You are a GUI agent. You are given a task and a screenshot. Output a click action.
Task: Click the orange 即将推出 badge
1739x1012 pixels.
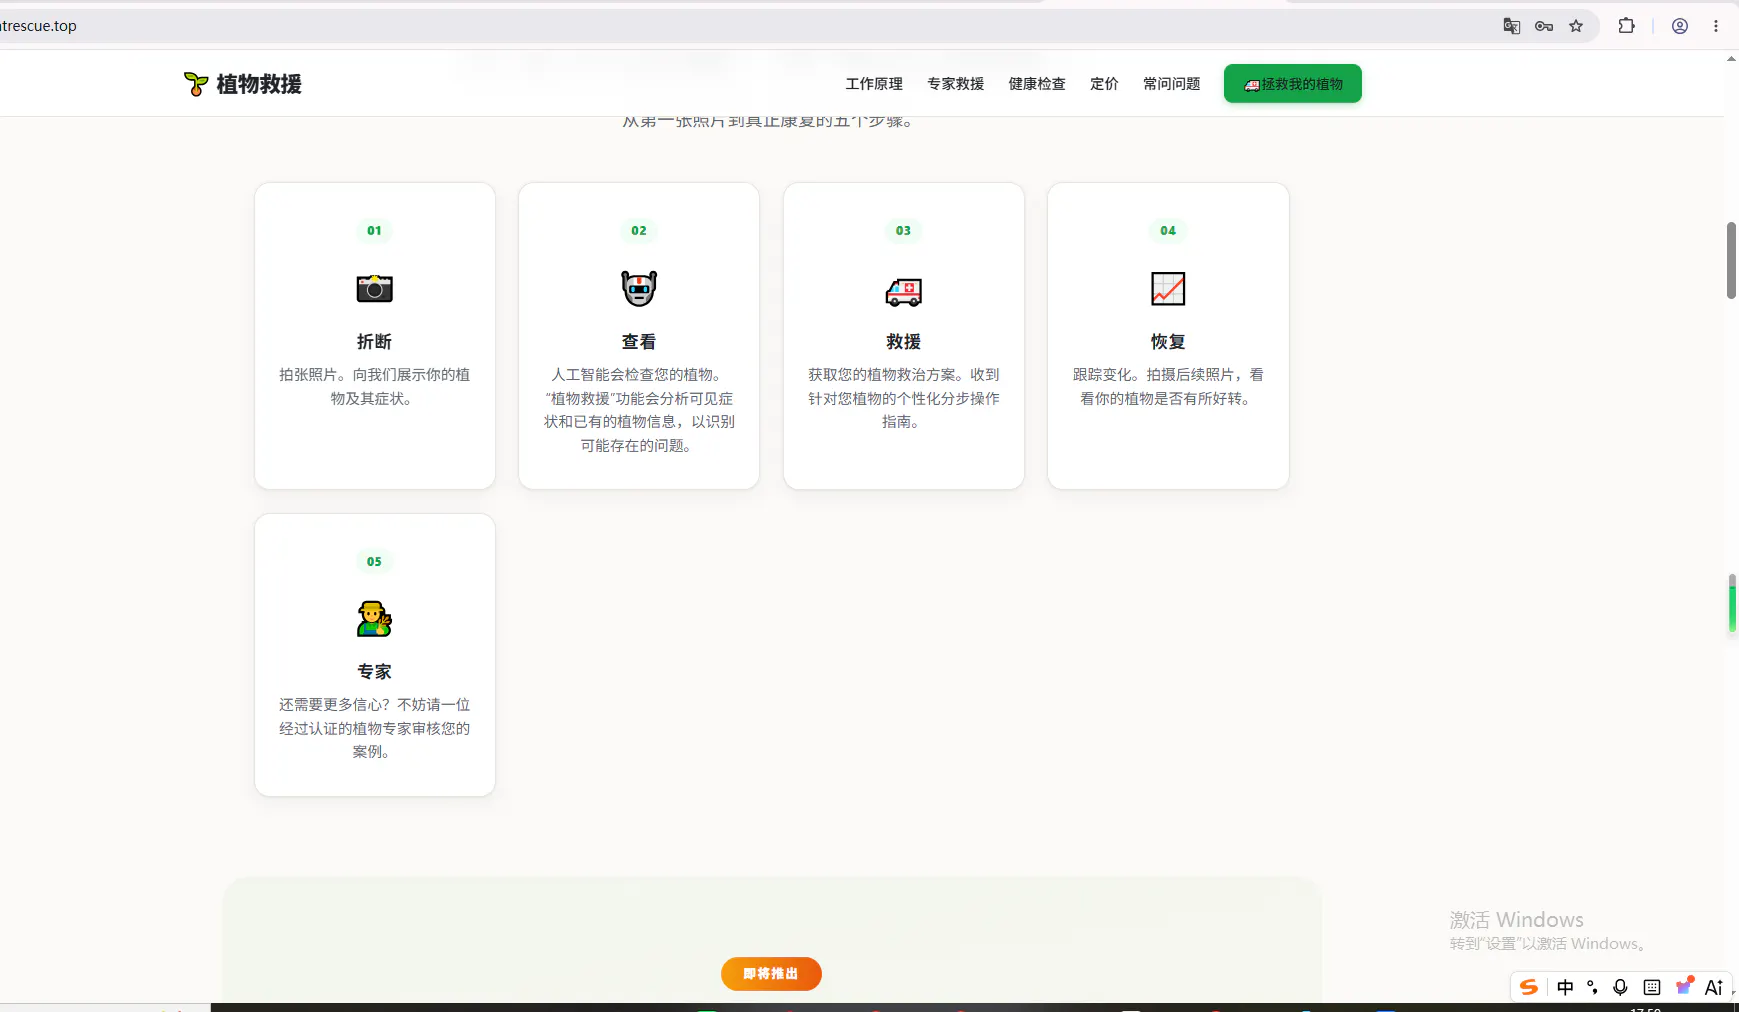pos(771,974)
